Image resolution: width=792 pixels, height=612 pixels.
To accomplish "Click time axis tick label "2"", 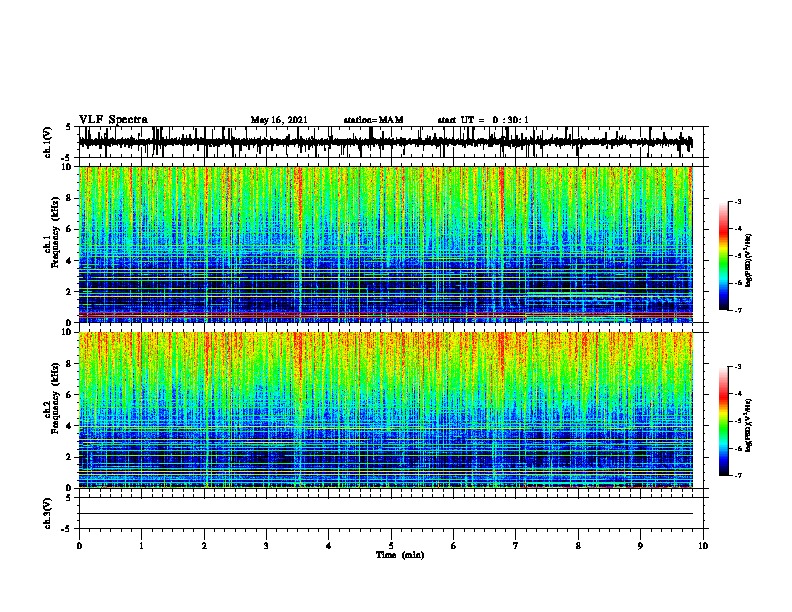I will pyautogui.click(x=204, y=546).
